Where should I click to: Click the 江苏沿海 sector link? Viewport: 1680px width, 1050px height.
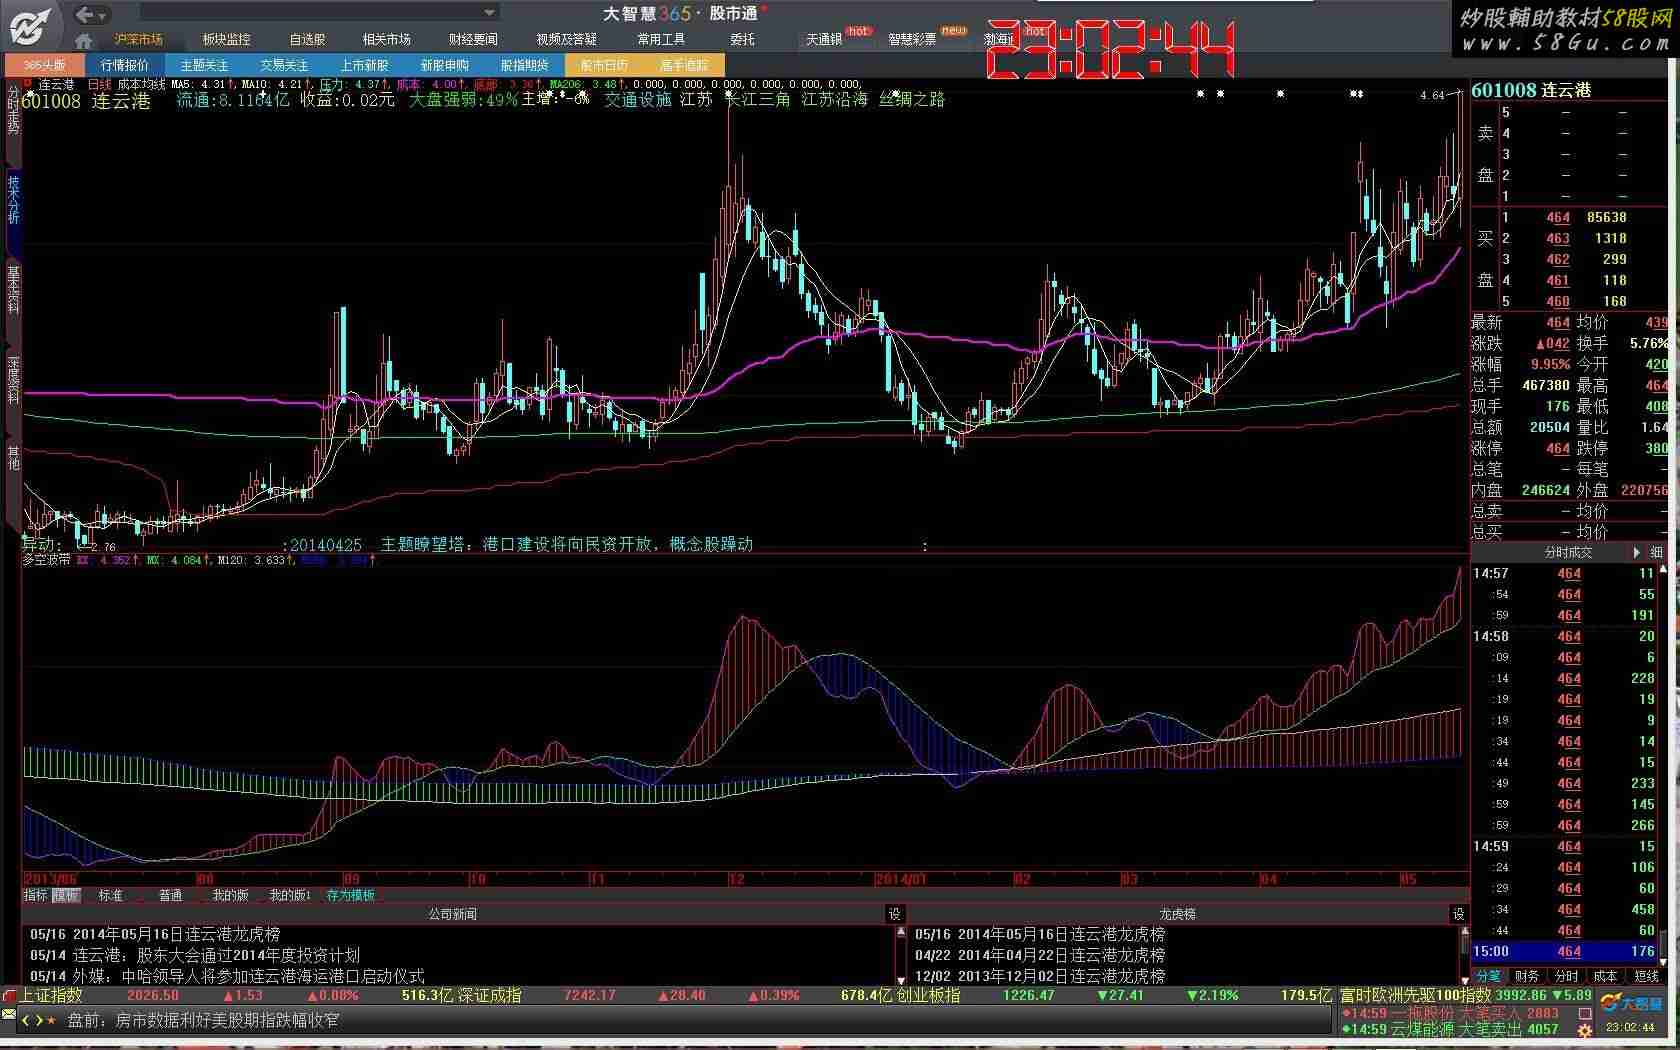point(835,99)
